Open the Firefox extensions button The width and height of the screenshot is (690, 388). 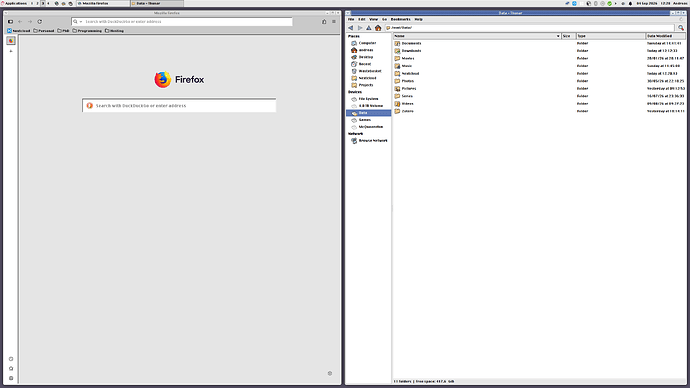tap(324, 22)
